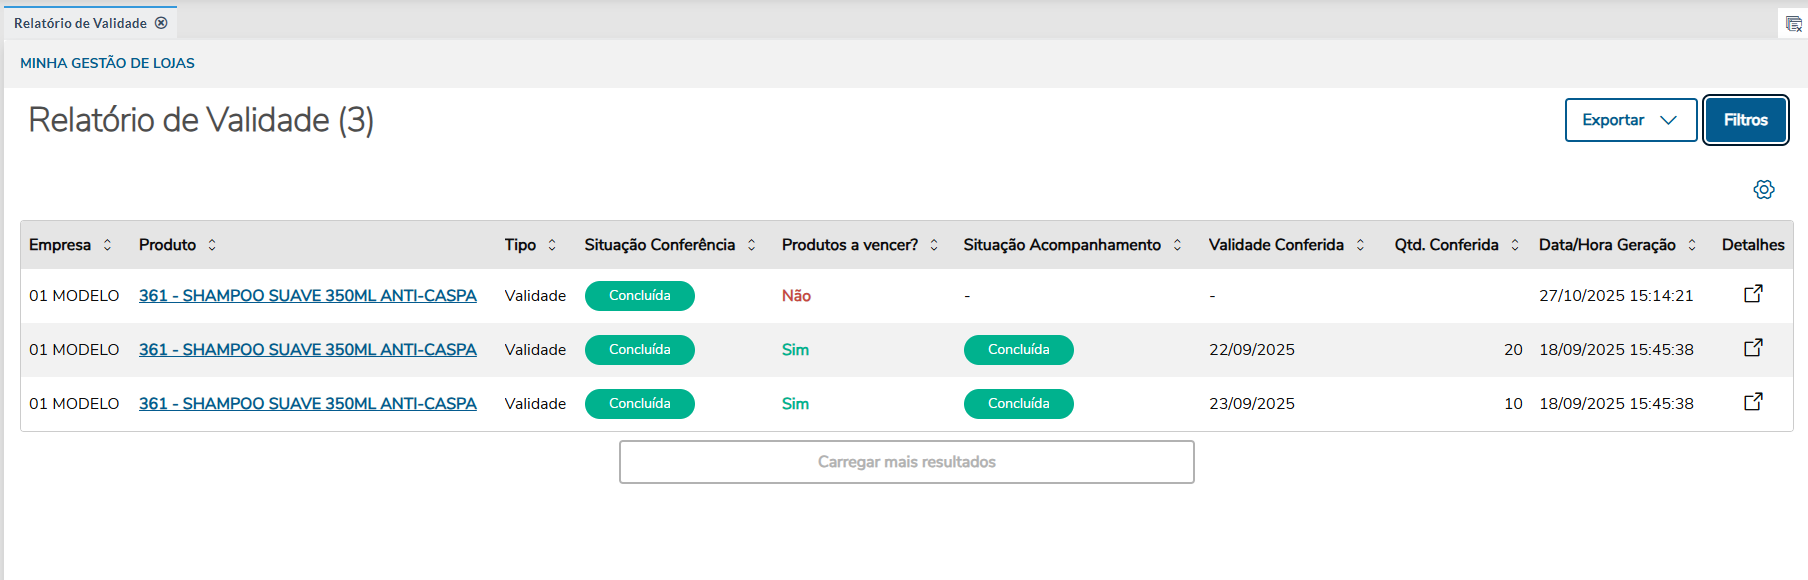Screen dimensions: 1808x580
Task: Sort by Produto column arrows
Action: click(x=212, y=245)
